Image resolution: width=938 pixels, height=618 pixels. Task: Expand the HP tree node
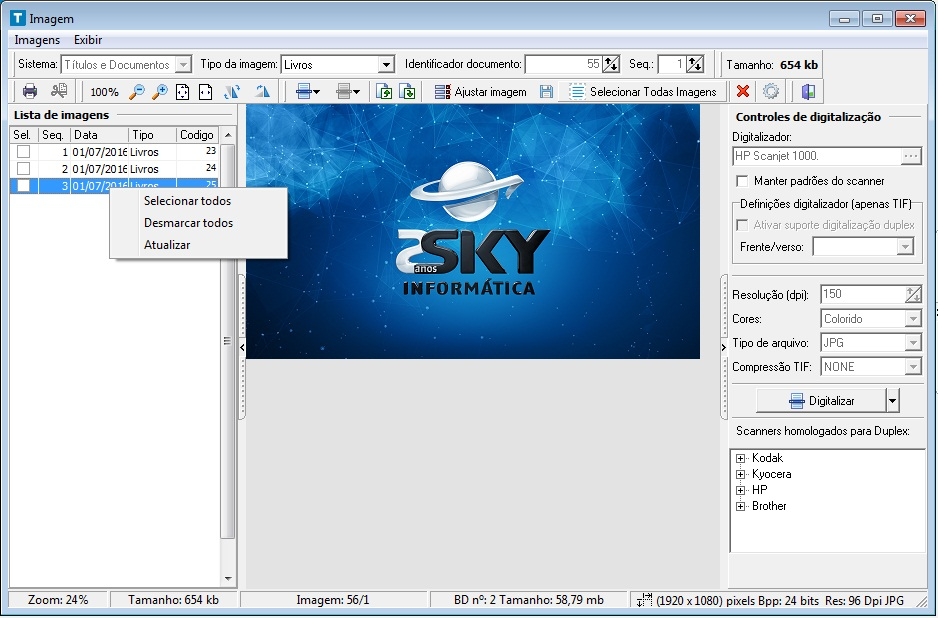(x=741, y=491)
